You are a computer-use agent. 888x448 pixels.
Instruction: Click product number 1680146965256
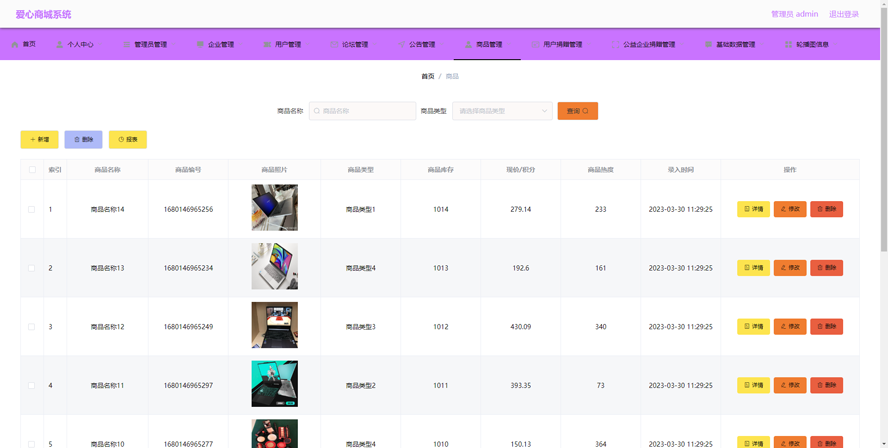189,210
